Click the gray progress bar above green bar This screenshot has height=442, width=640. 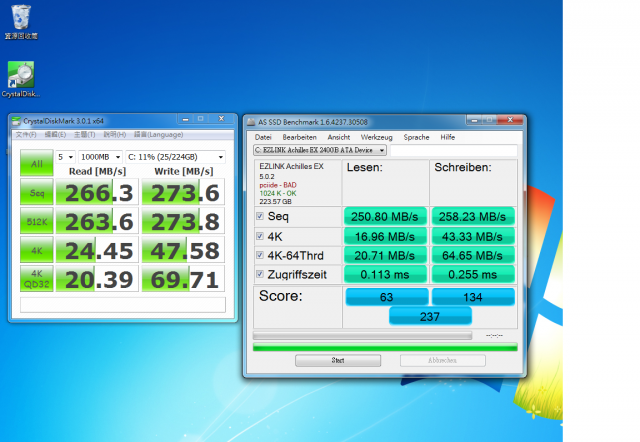[362, 335]
